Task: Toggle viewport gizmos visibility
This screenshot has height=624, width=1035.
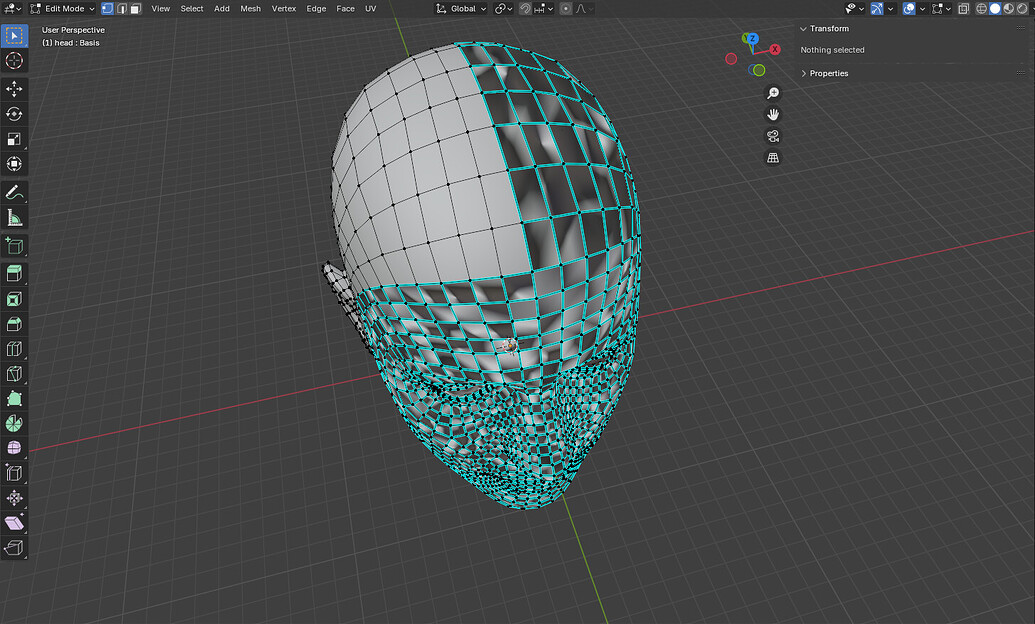Action: pos(877,9)
